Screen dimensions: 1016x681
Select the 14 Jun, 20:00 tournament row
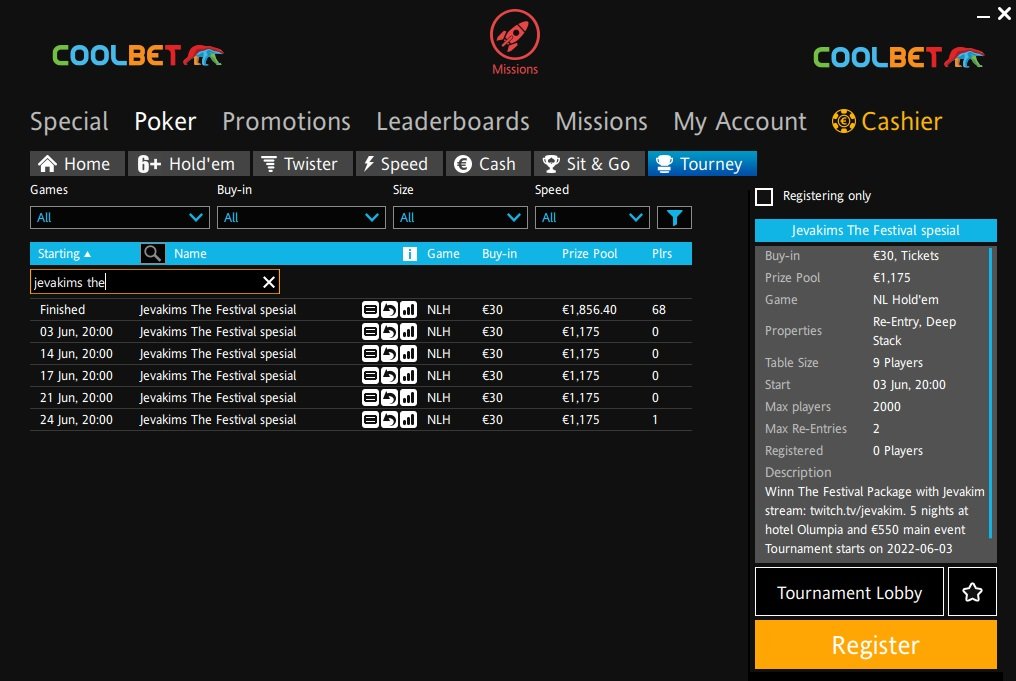click(361, 354)
